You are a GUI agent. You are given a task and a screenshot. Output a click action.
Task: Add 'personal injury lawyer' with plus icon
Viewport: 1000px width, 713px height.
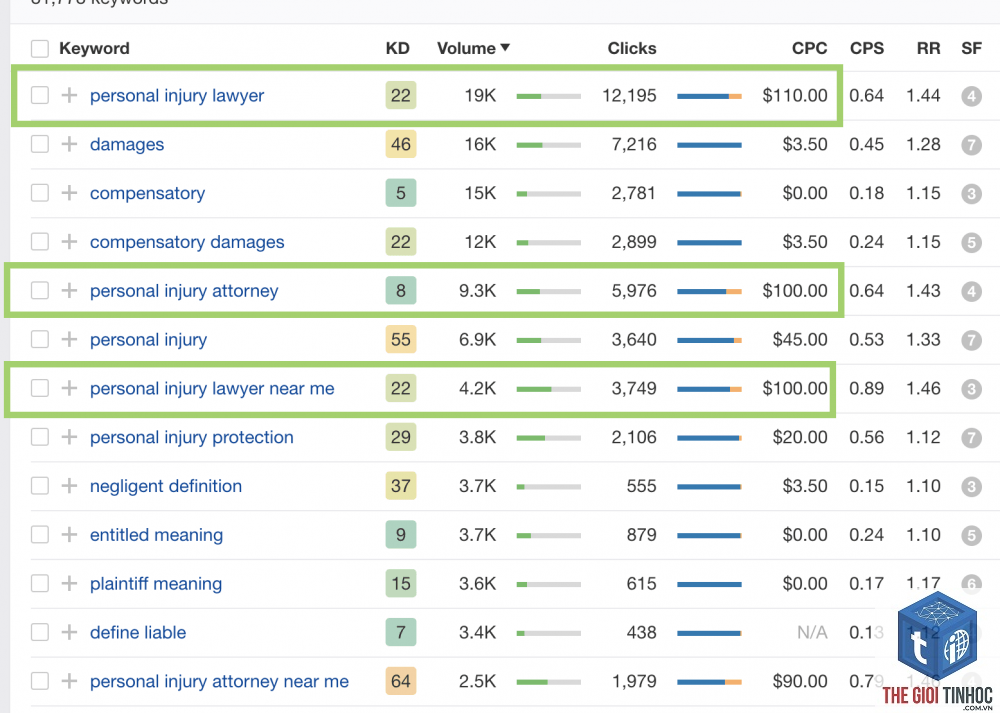point(69,96)
